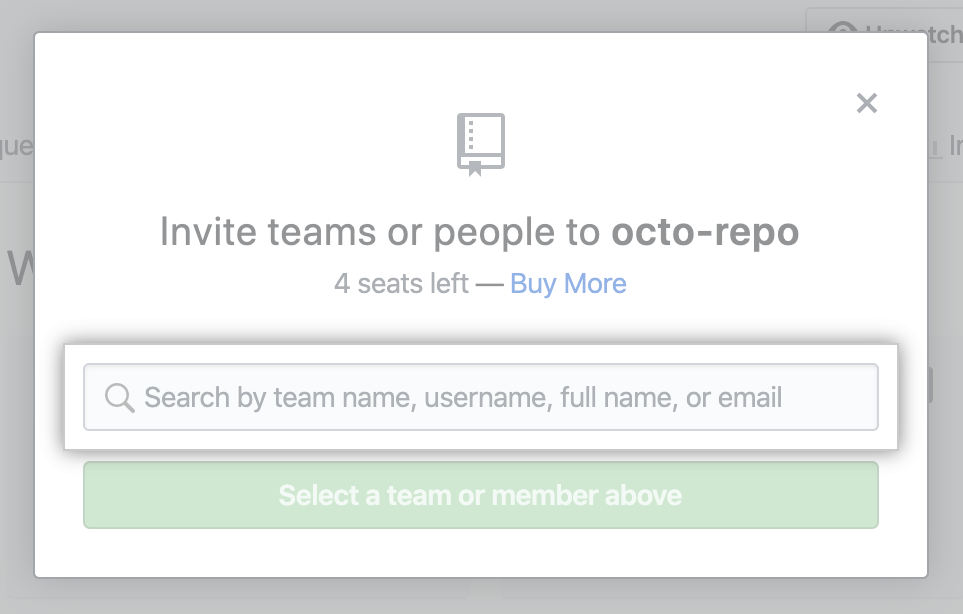Click the "4 seats left" text
The image size is (963, 614).
click(x=401, y=284)
